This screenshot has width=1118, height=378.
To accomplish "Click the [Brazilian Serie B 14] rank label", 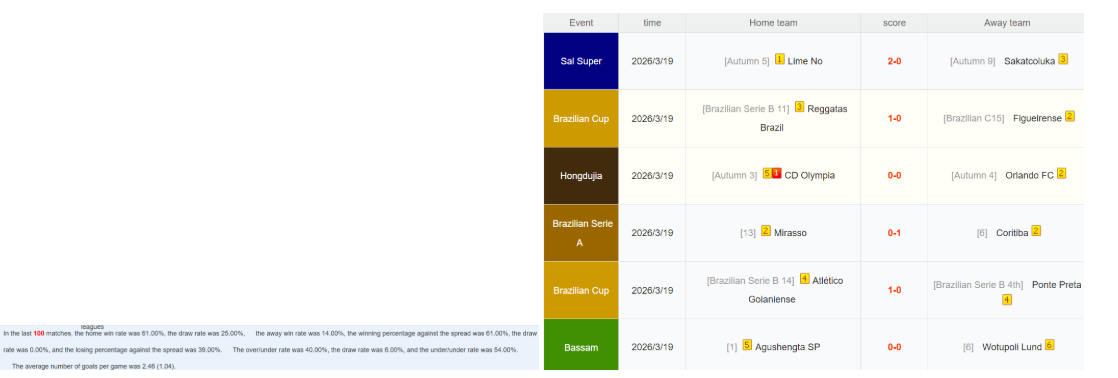I will click(750, 281).
